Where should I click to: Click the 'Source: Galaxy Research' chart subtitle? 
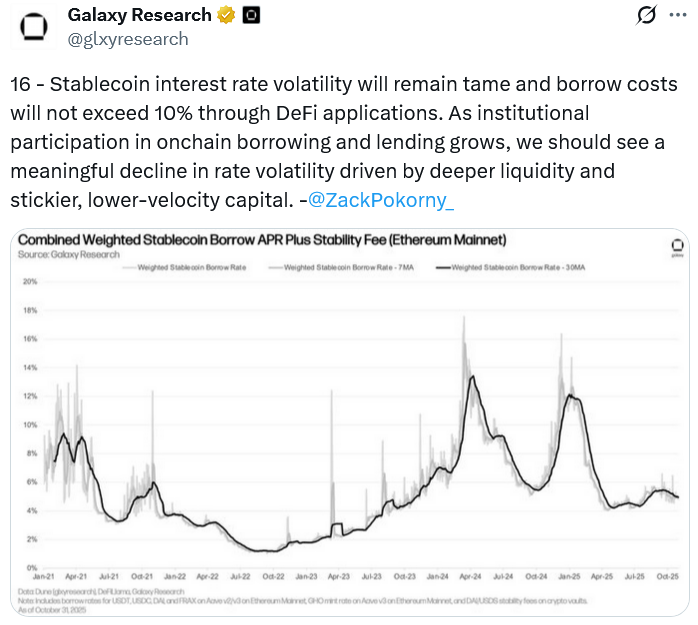68,254
